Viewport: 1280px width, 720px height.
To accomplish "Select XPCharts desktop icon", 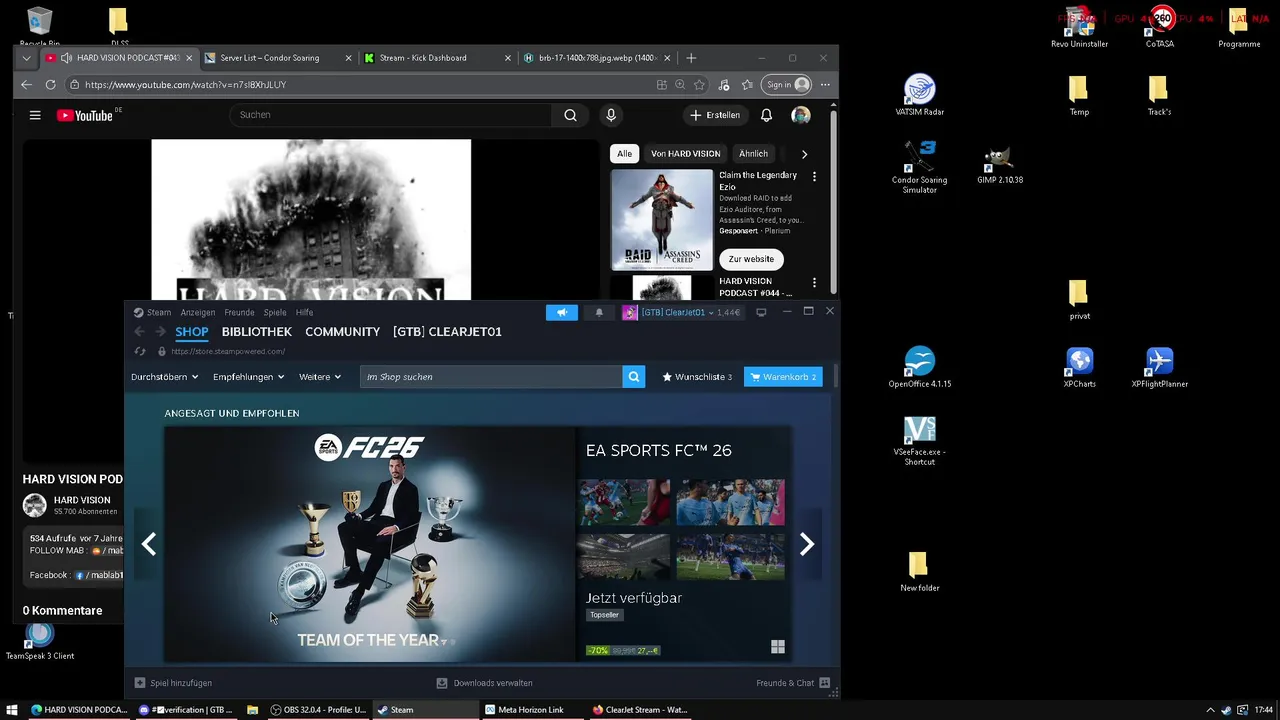I will 1080,368.
